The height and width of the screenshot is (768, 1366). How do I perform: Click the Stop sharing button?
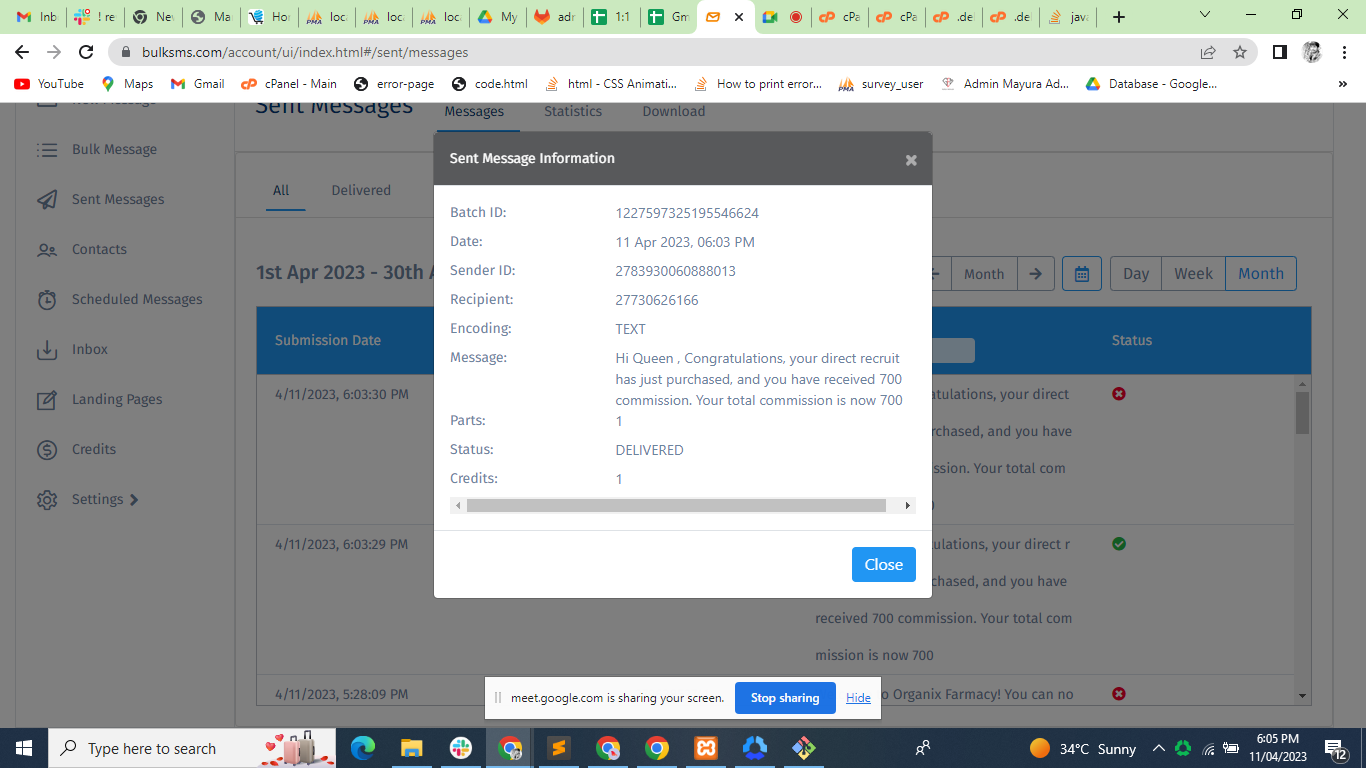pyautogui.click(x=785, y=698)
